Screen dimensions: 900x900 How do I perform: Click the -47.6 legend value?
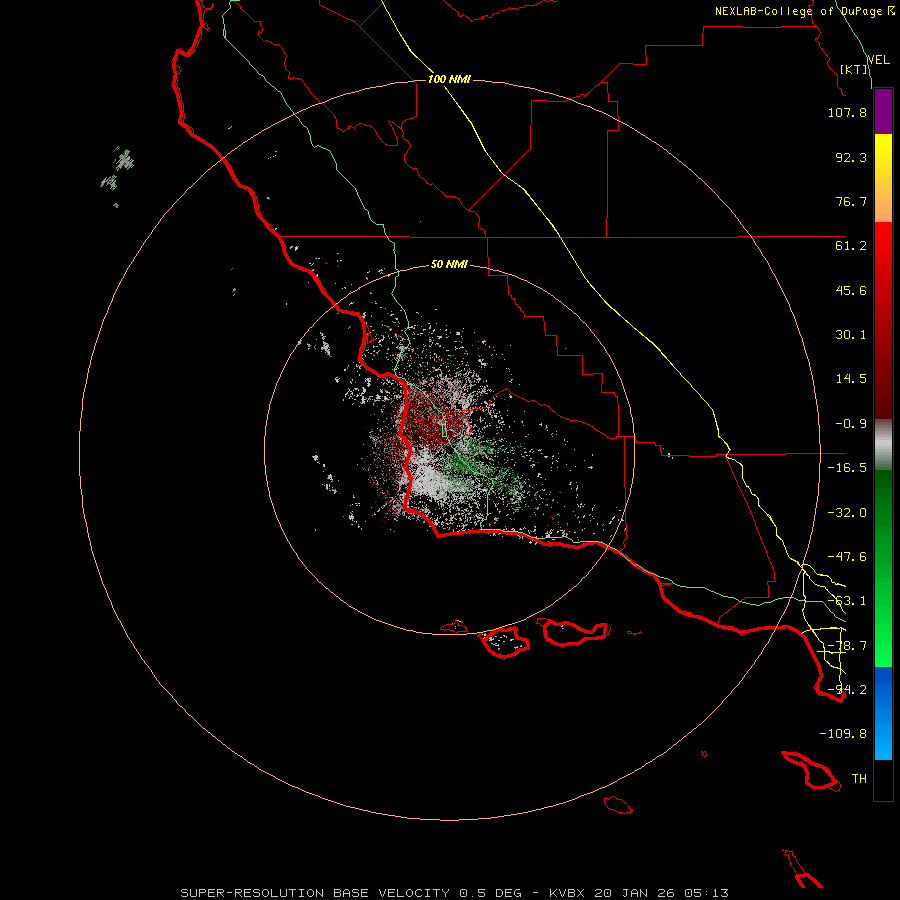pyautogui.click(x=847, y=557)
